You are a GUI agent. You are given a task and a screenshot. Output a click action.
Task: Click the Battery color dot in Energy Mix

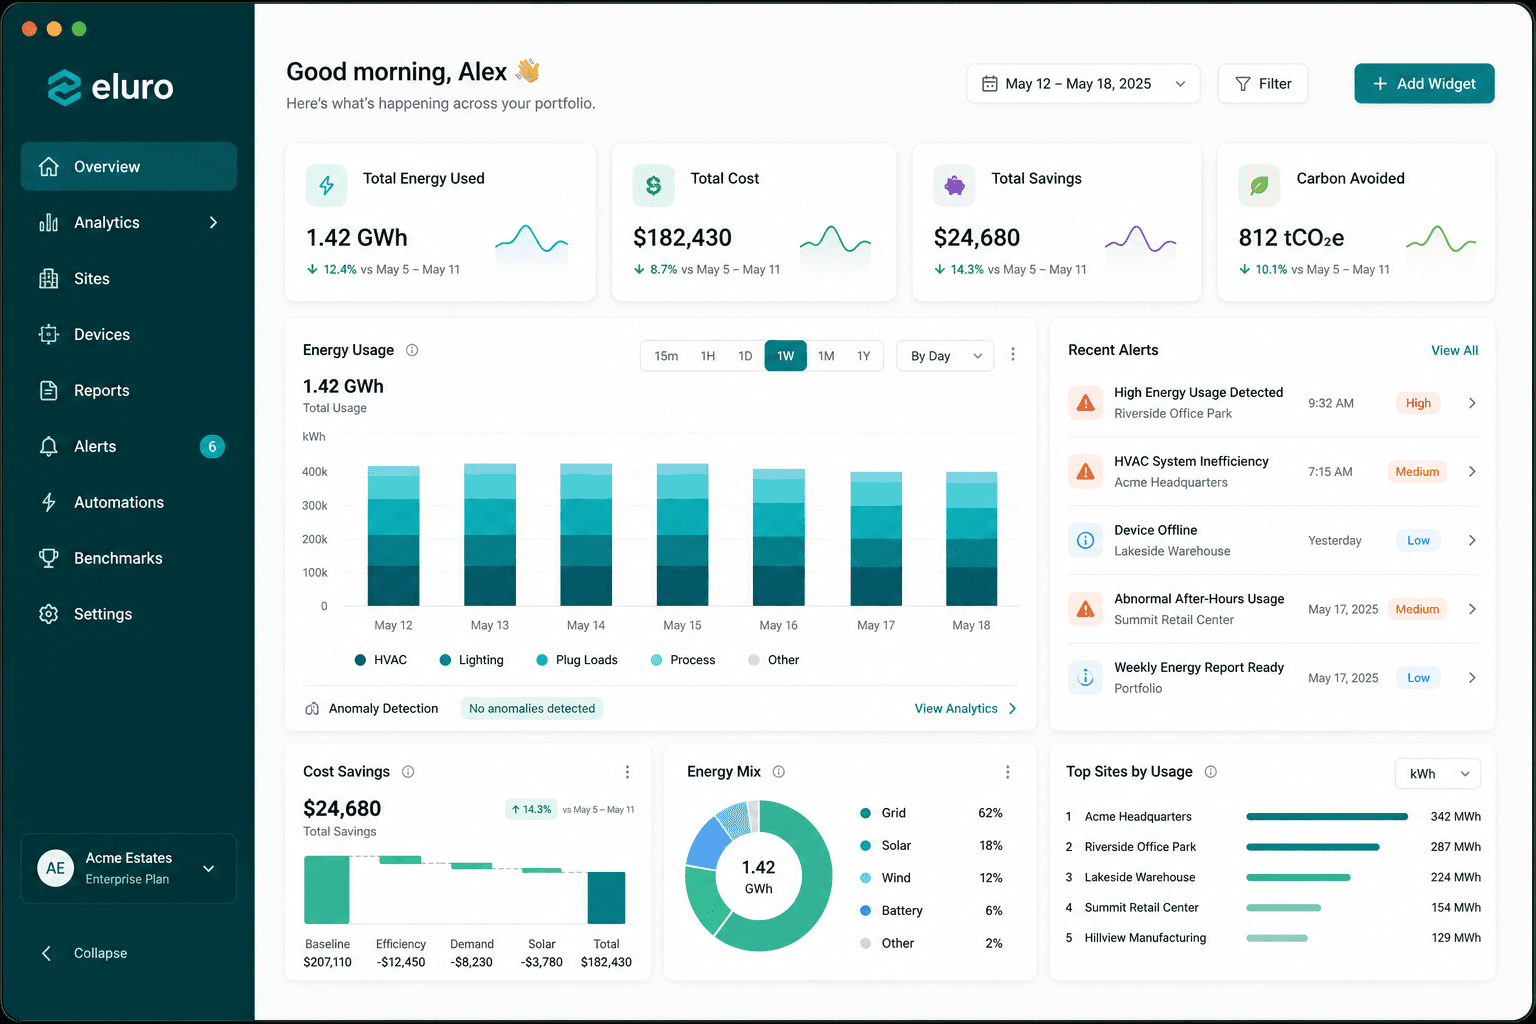point(866,911)
